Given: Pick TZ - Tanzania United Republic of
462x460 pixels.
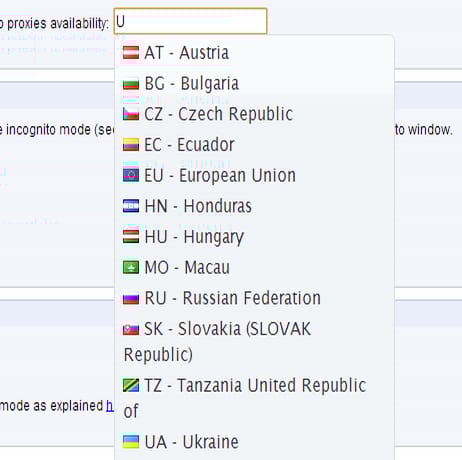Looking at the screenshot, I should pyautogui.click(x=254, y=398).
